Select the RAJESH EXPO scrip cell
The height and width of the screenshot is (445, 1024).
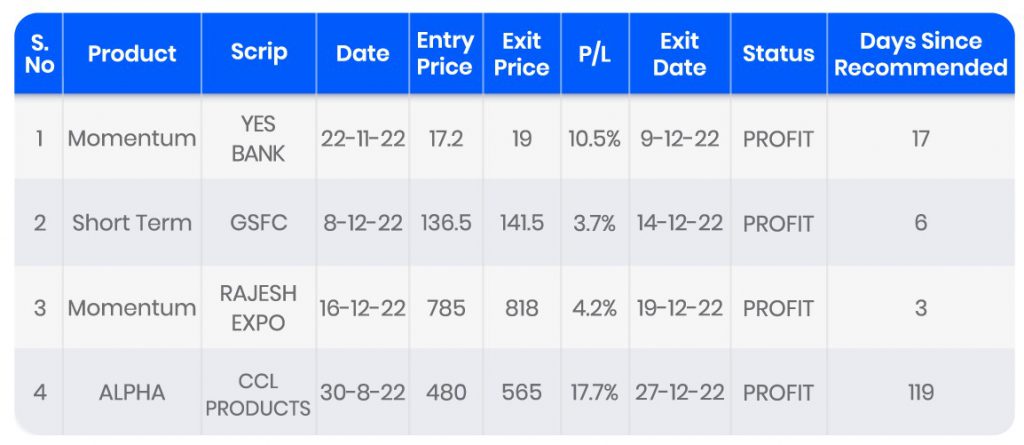tap(259, 308)
